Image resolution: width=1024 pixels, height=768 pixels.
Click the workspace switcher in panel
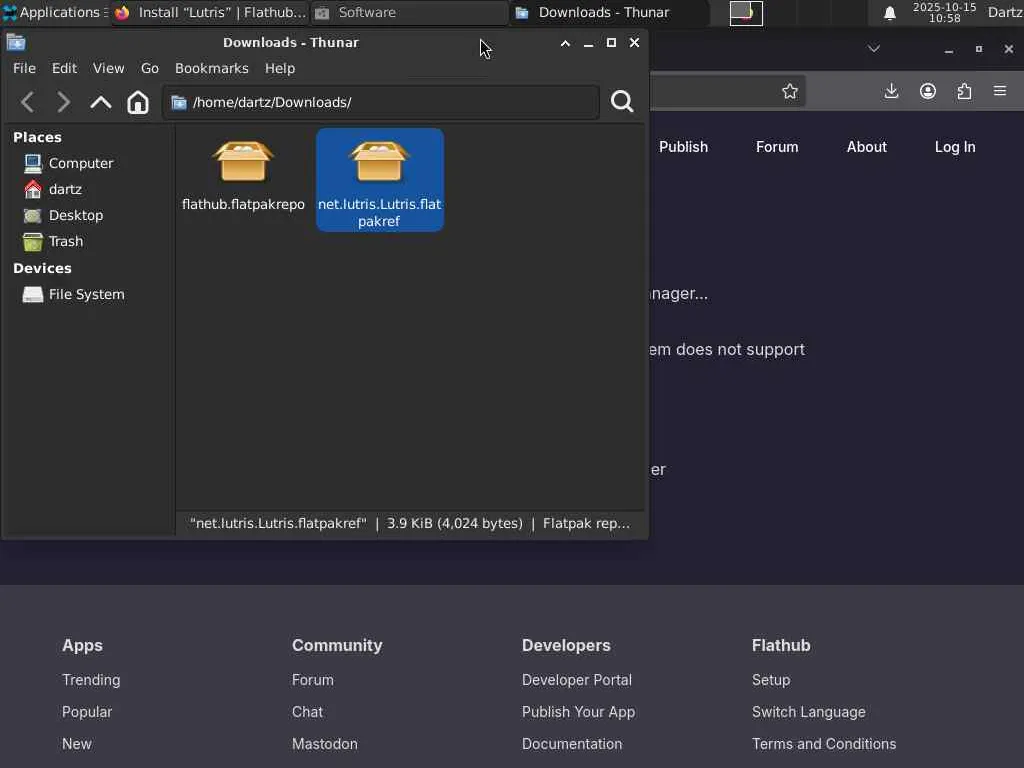click(746, 13)
